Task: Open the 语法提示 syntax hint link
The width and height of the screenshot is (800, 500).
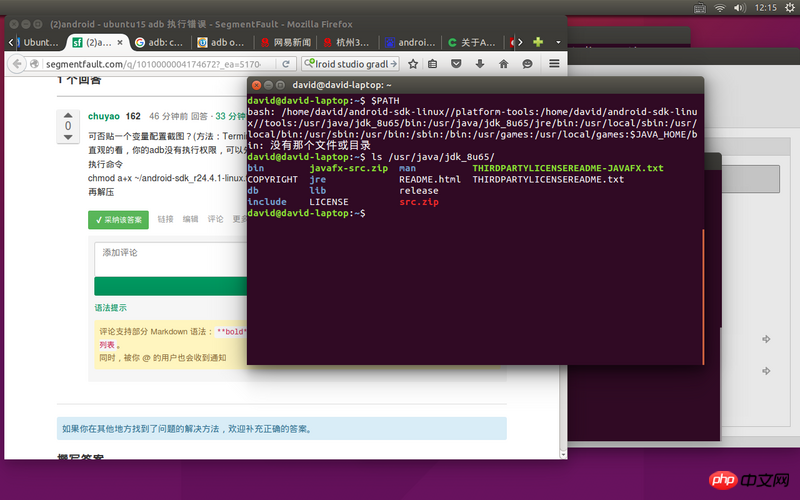Action: click(110, 308)
